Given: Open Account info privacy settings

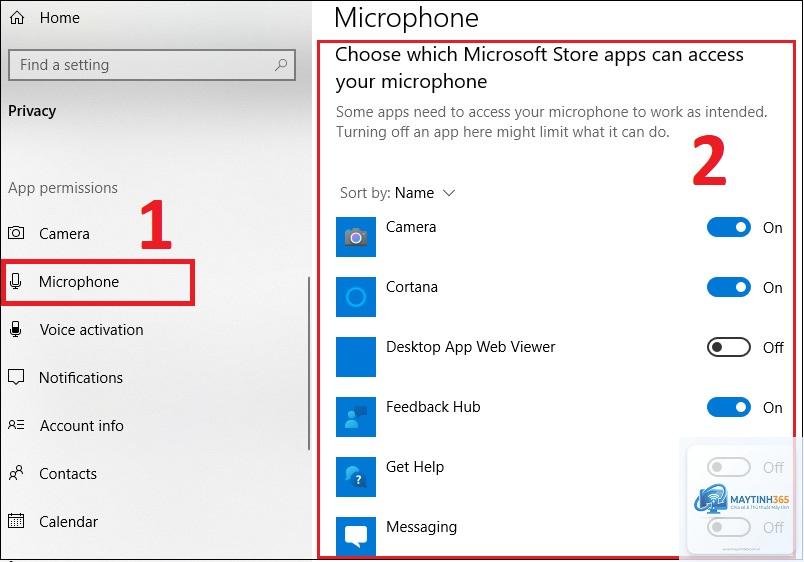Looking at the screenshot, I should click(82, 426).
